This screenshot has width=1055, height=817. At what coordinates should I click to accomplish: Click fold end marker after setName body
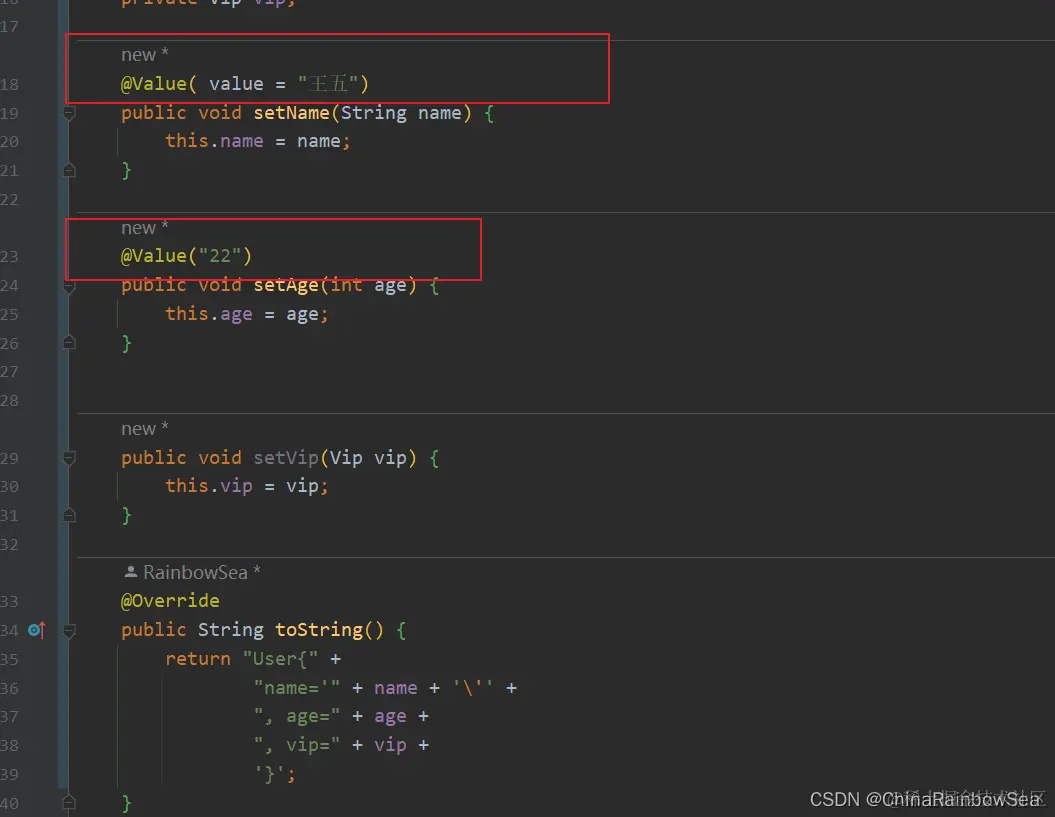[69, 170]
